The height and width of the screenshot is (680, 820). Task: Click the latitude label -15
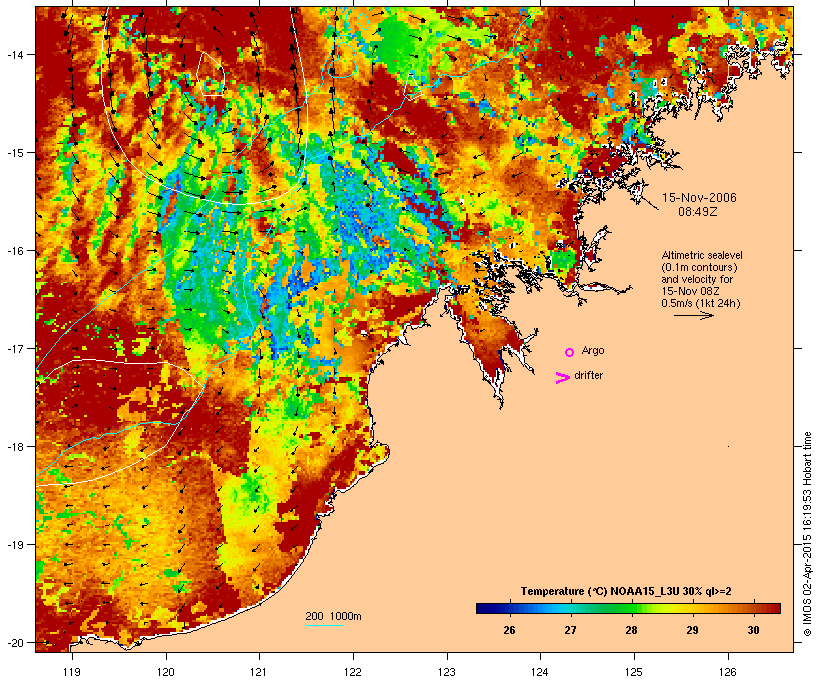tap(14, 153)
